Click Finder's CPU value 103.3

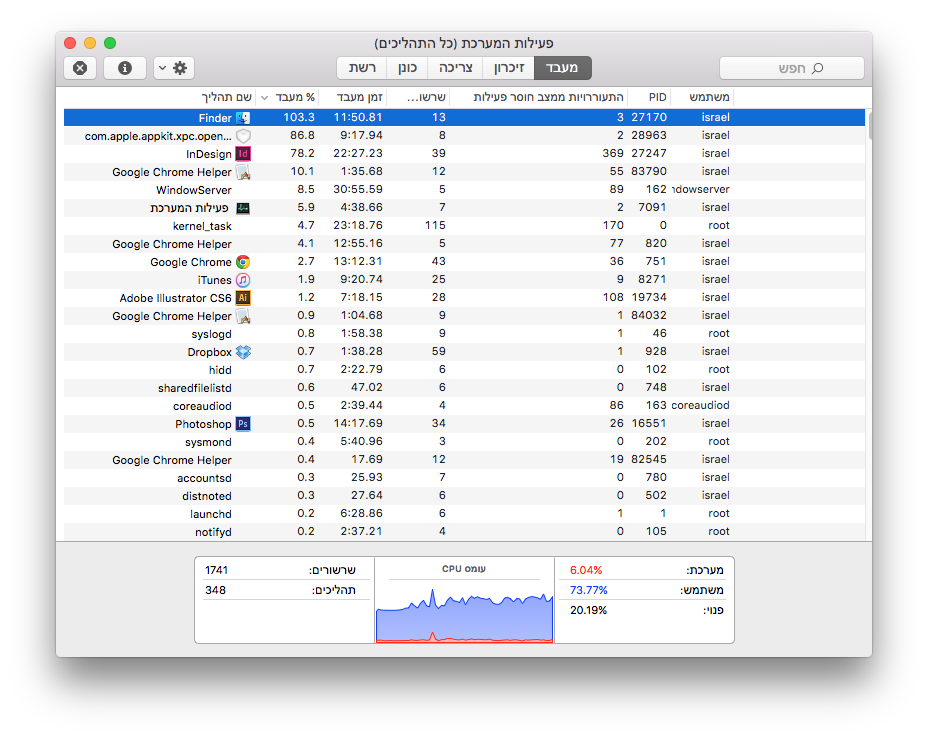pyautogui.click(x=299, y=117)
